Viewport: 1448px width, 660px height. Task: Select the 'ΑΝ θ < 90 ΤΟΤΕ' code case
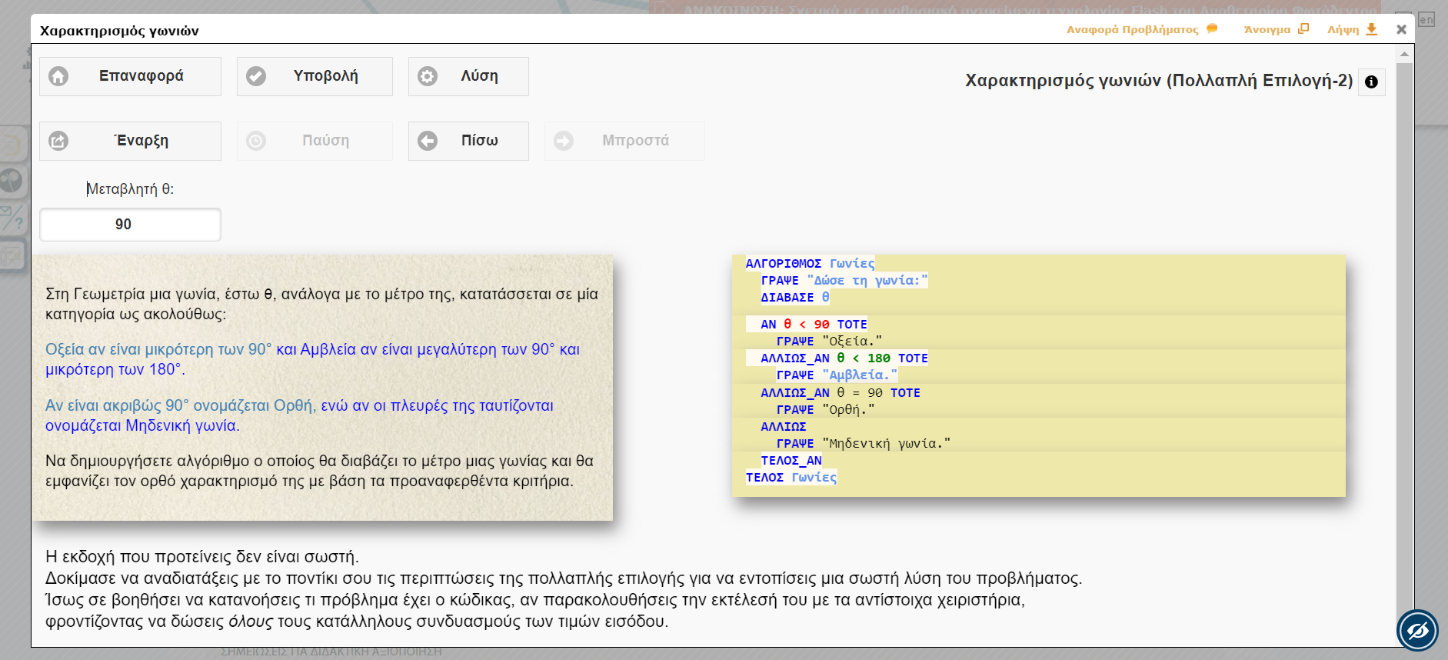tap(814, 324)
